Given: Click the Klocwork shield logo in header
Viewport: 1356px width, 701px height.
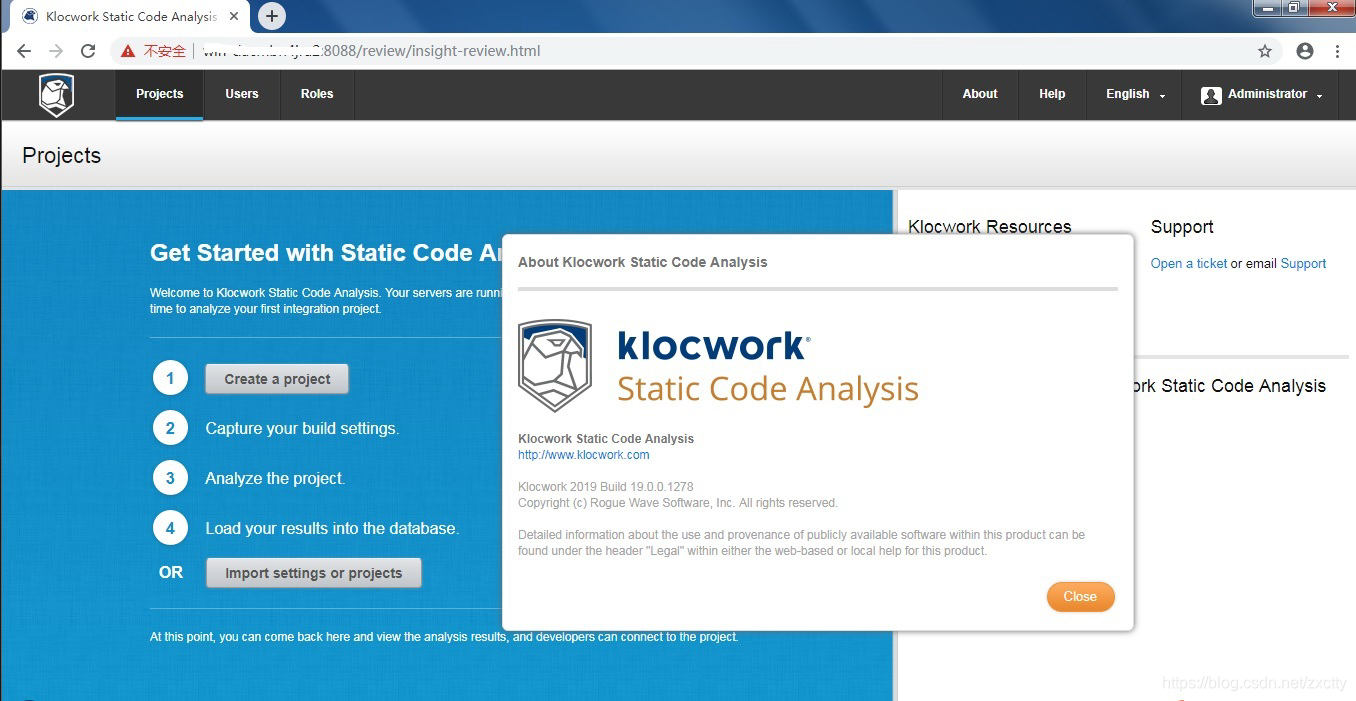Looking at the screenshot, I should click(57, 95).
